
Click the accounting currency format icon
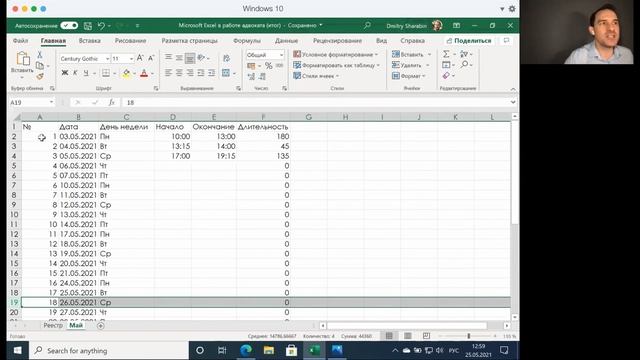coord(251,66)
